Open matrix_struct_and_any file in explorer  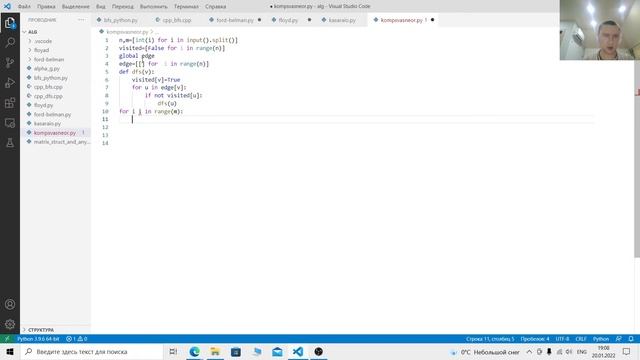pyautogui.click(x=61, y=142)
